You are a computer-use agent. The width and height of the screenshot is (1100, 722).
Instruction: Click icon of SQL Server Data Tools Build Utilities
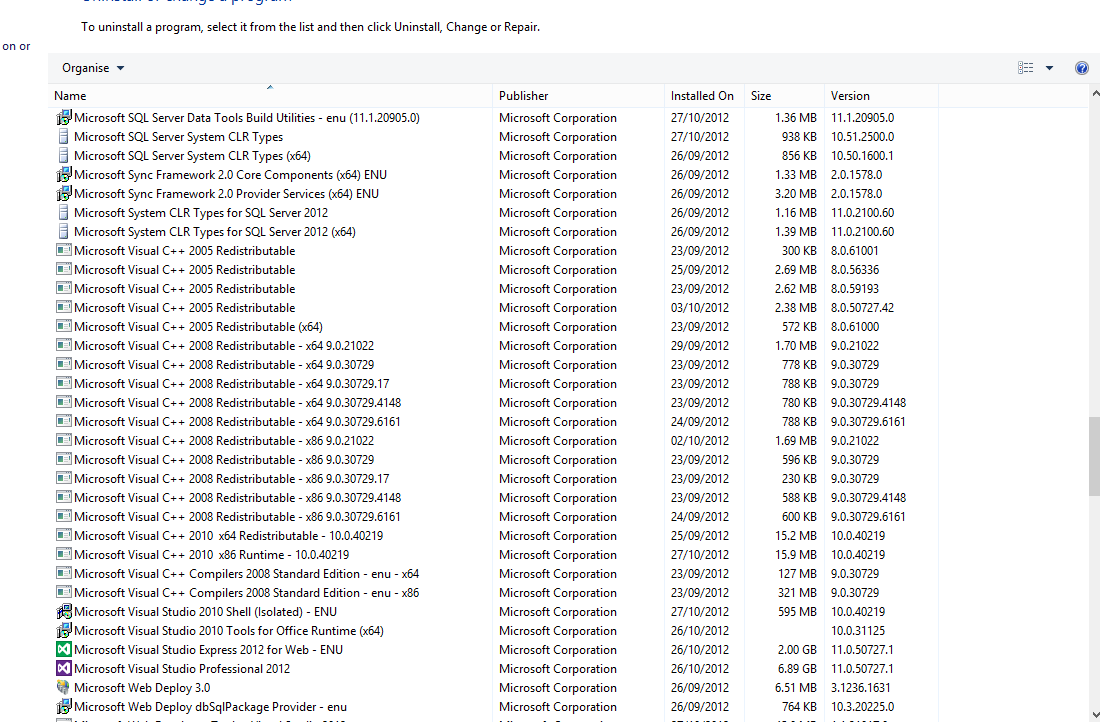tap(64, 117)
